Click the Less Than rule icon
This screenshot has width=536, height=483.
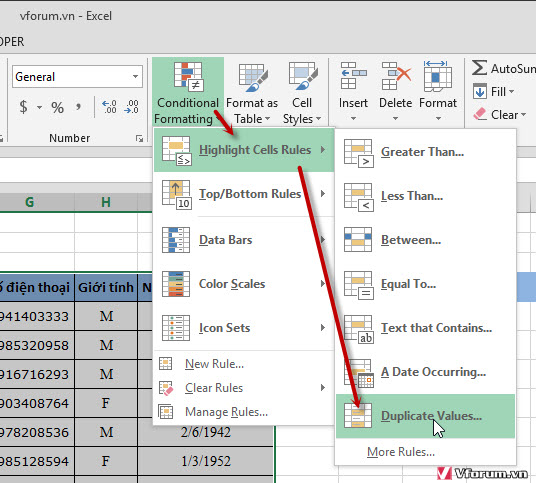point(358,197)
